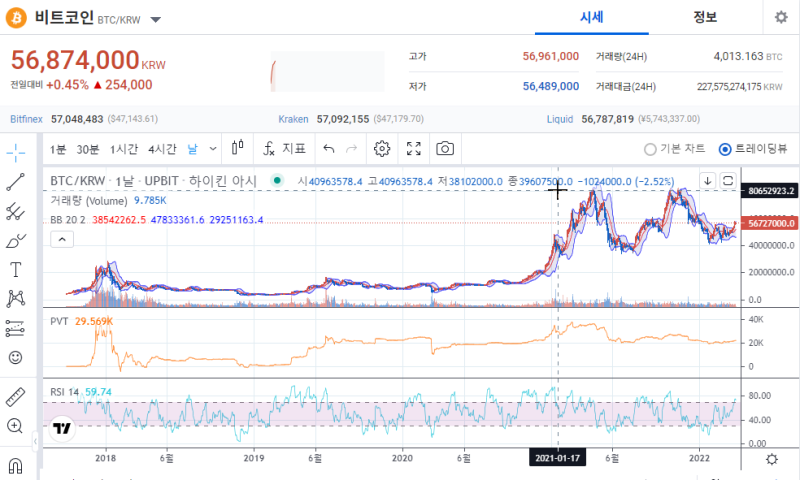This screenshot has height=480, width=800.
Task: Take a chart snapshot with camera icon
Action: 445,148
